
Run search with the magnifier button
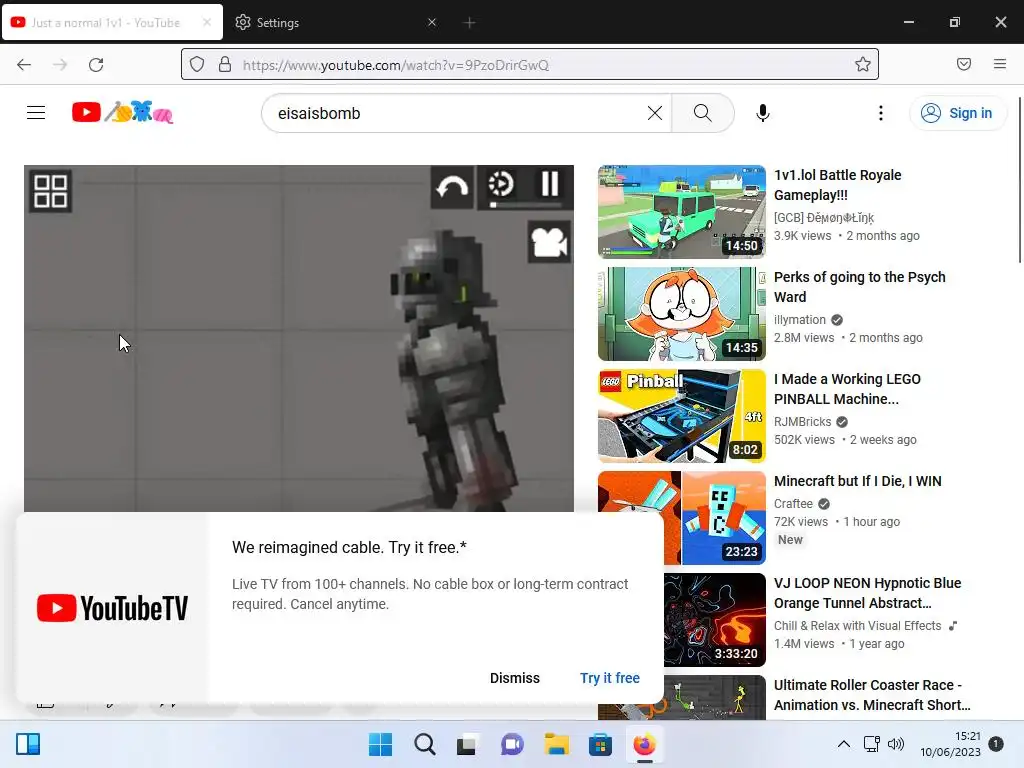703,113
